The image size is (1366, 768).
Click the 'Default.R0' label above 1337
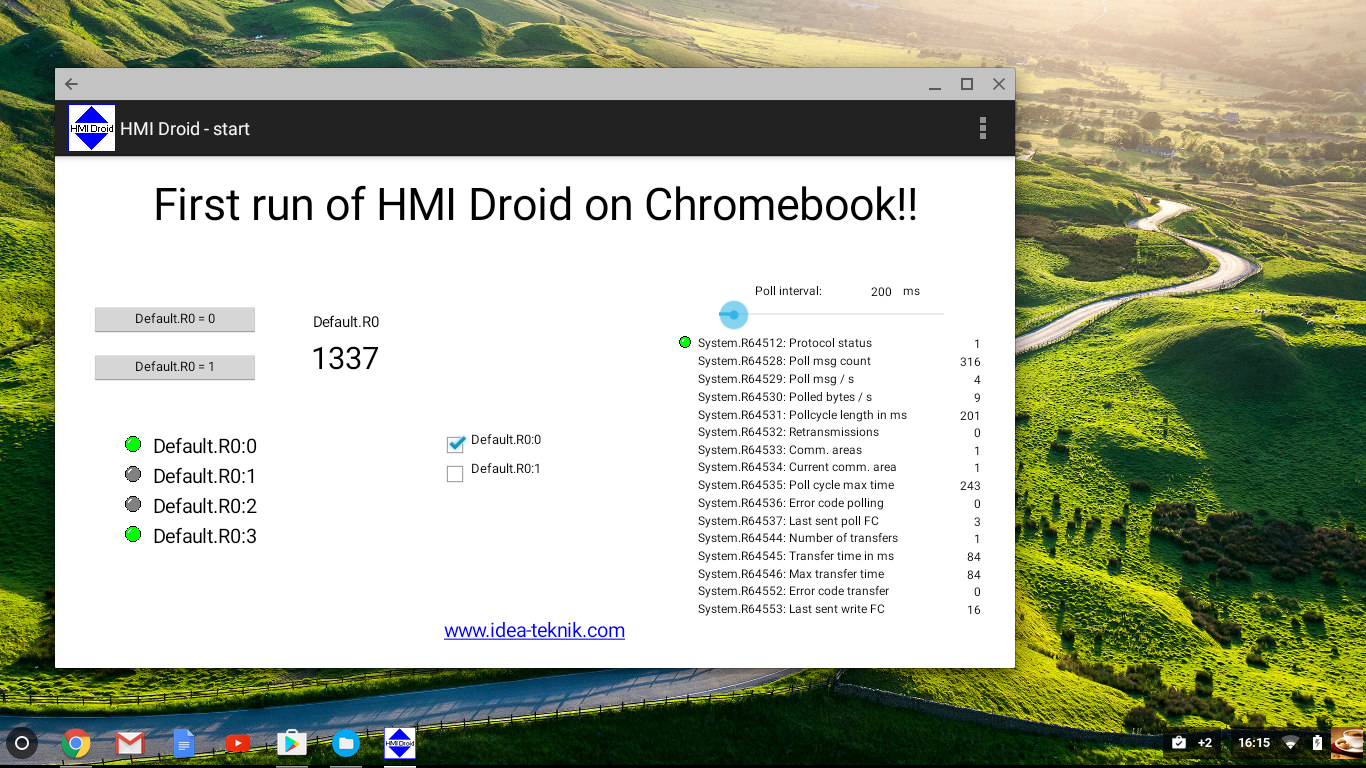tap(346, 322)
